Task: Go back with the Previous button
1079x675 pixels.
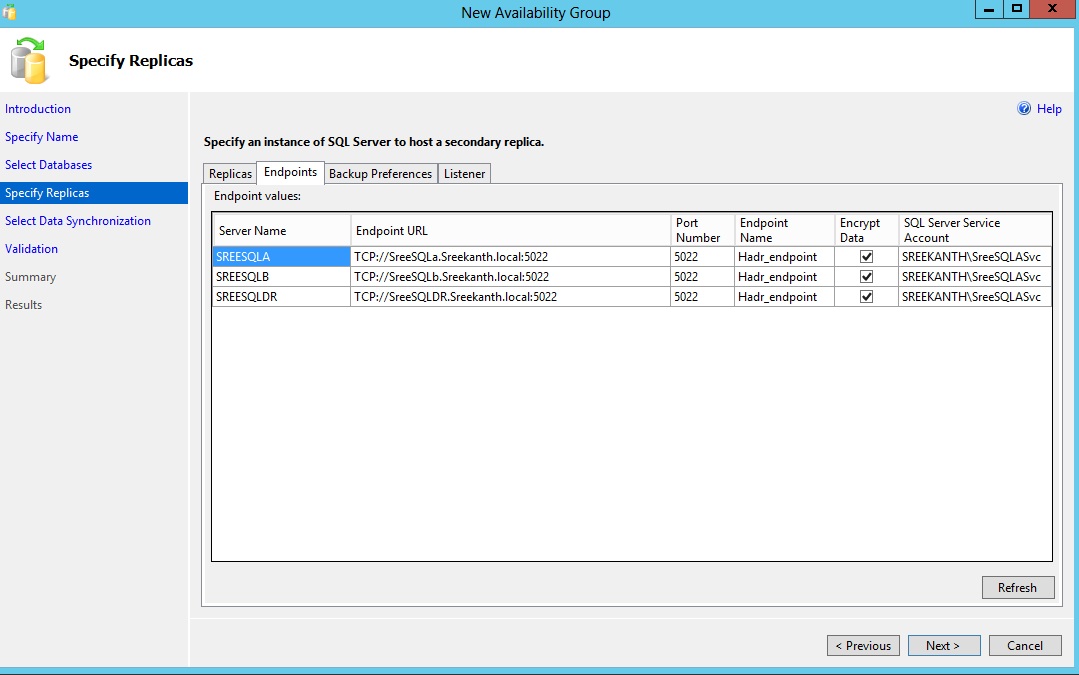Action: tap(863, 646)
